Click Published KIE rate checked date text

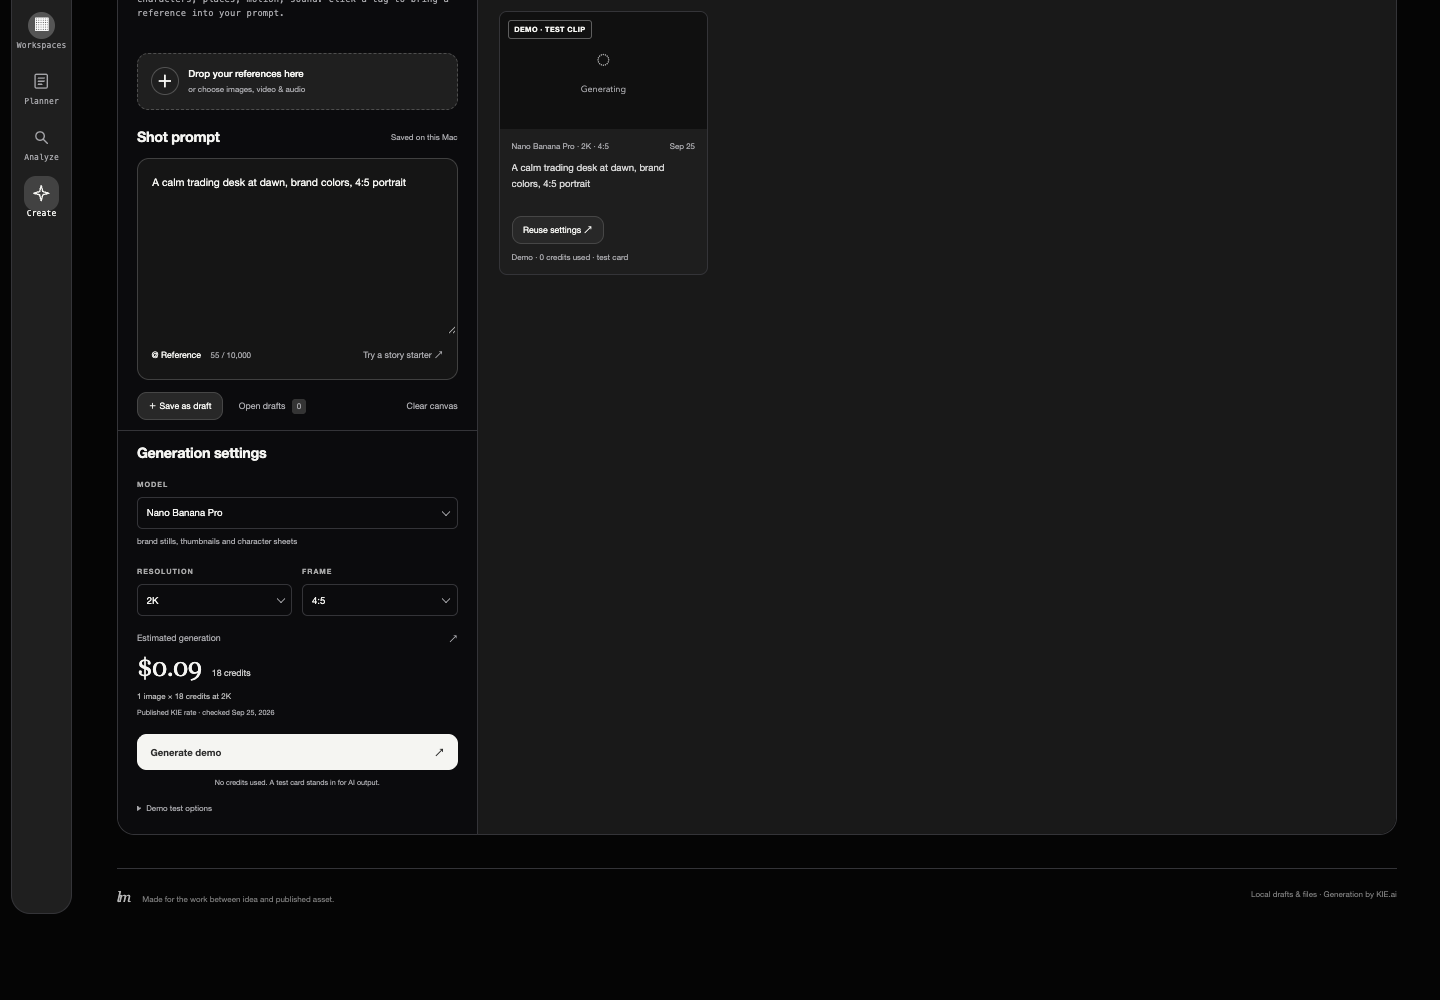tap(206, 713)
